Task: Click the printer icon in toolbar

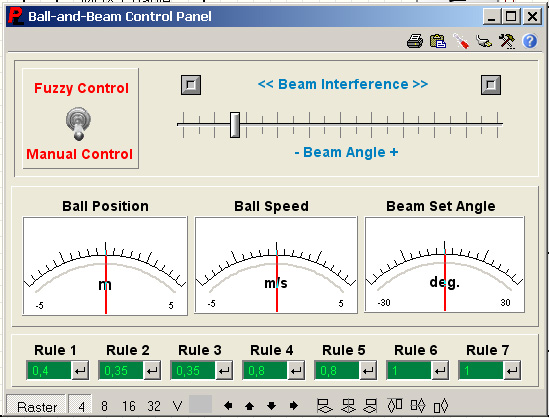Action: [x=415, y=41]
